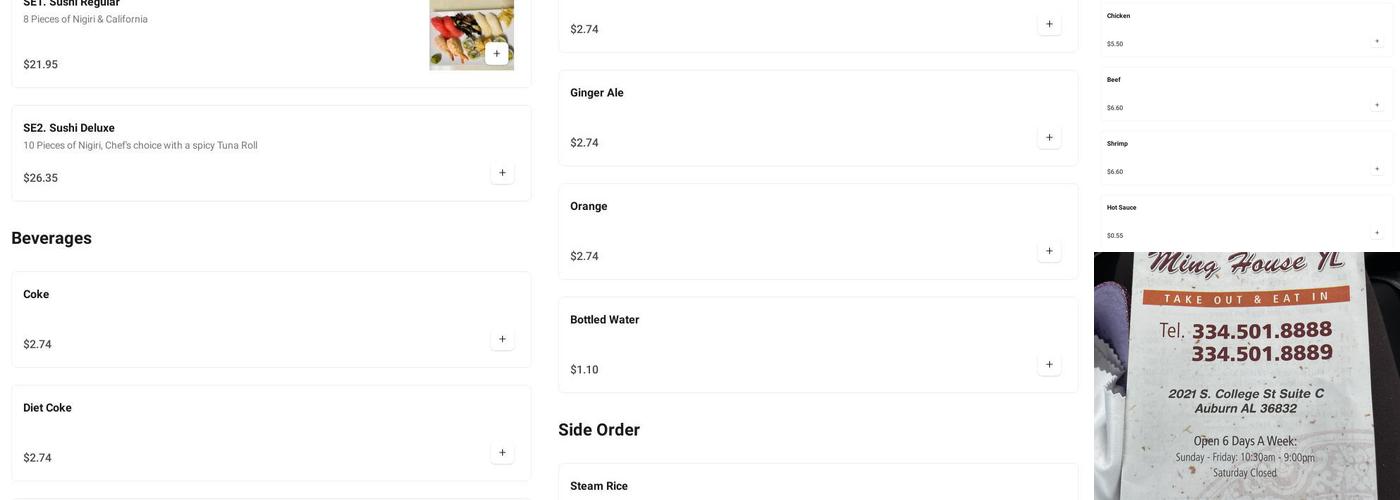The height and width of the screenshot is (500, 1400).
Task: Add Diet Coke using its plus icon
Action: point(502,453)
